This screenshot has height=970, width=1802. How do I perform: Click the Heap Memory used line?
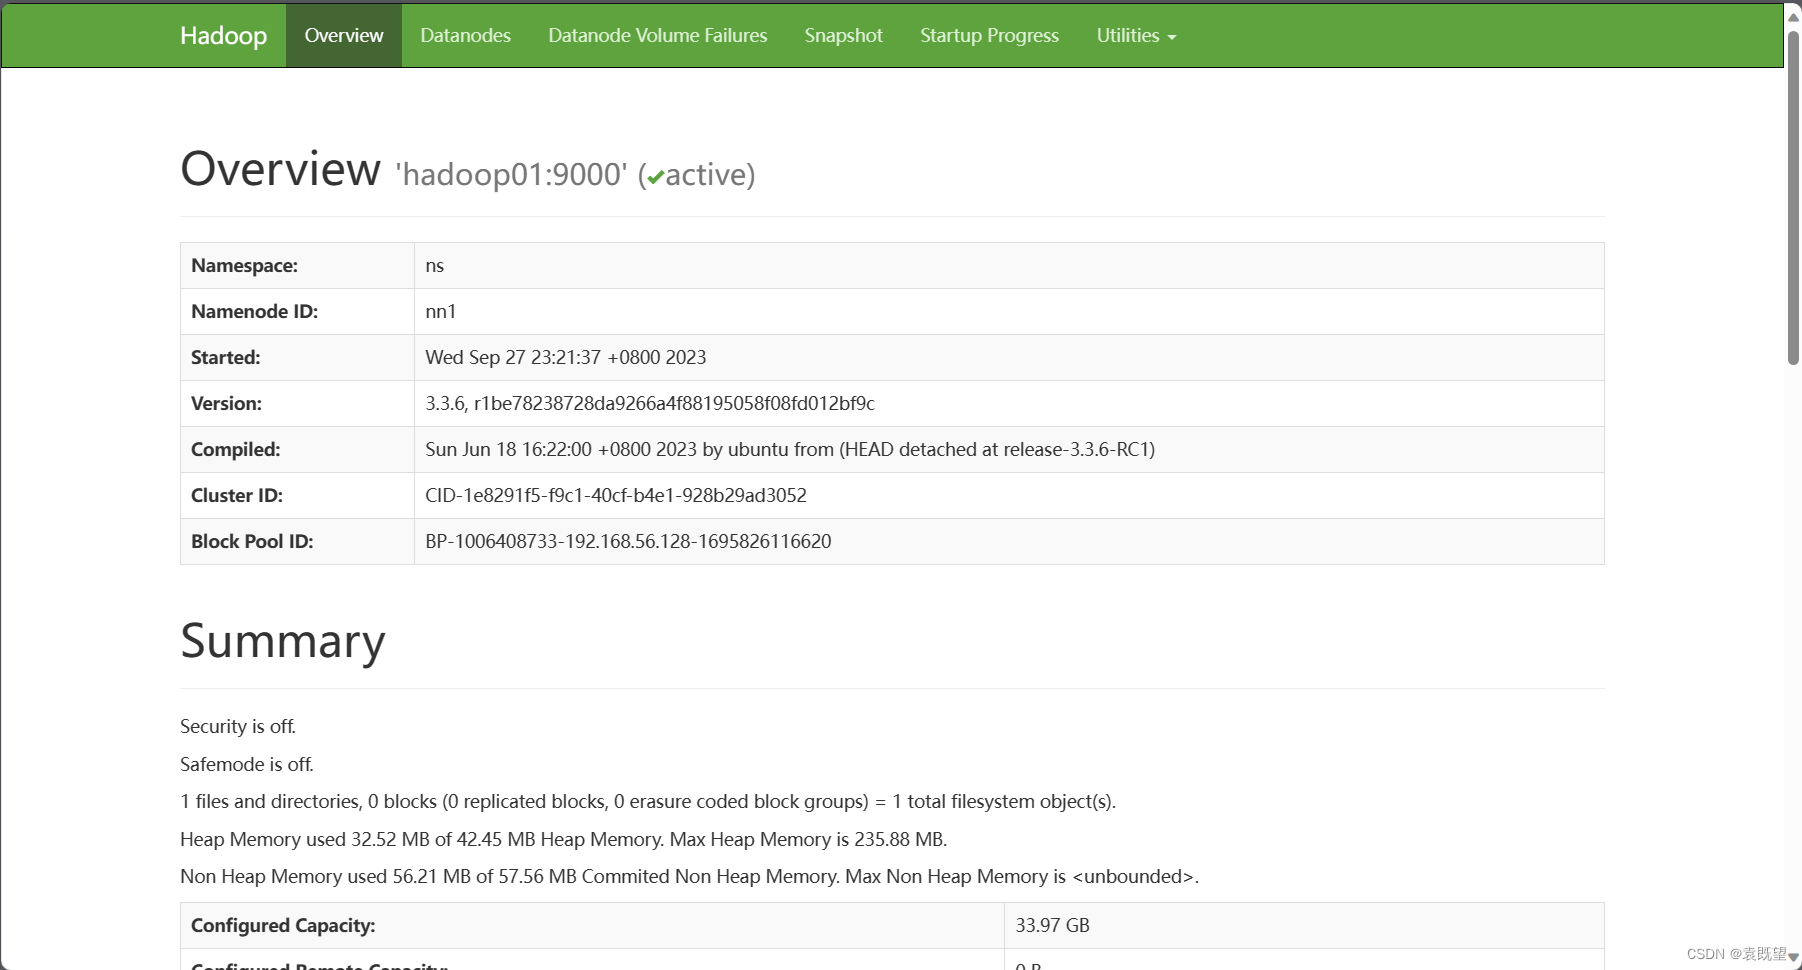[564, 840]
